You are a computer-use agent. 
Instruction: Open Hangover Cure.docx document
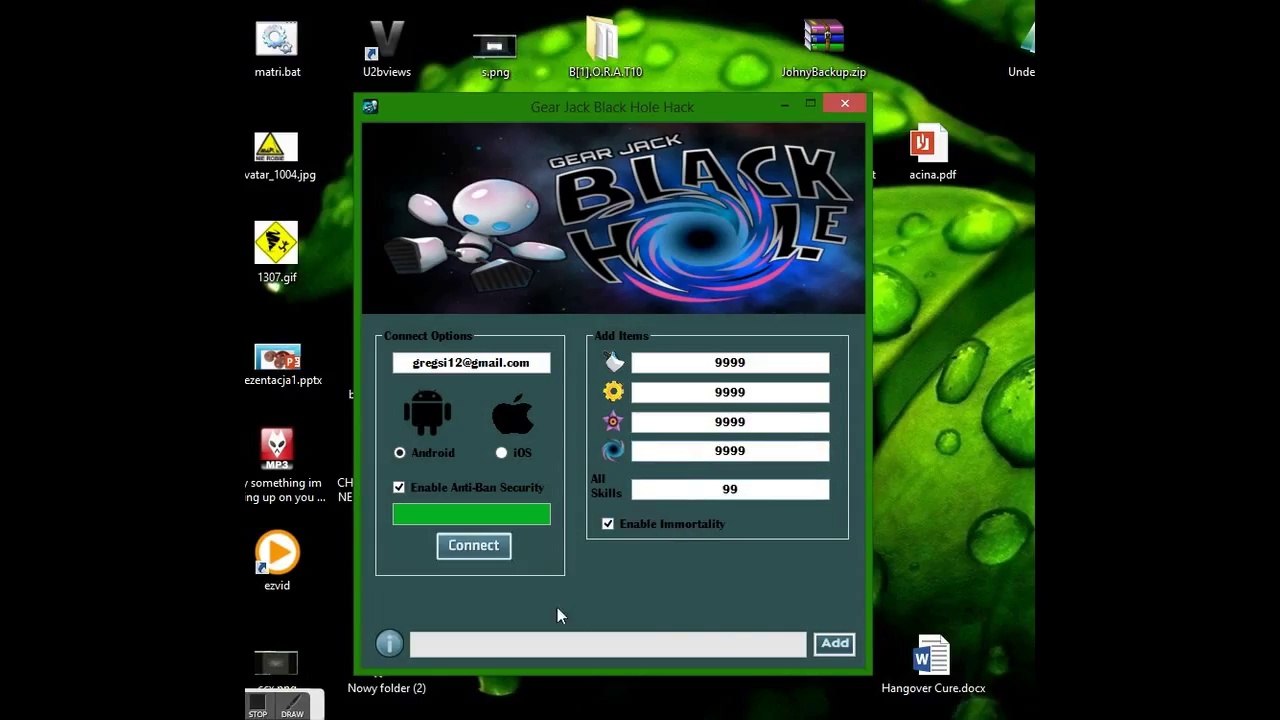coord(933,665)
